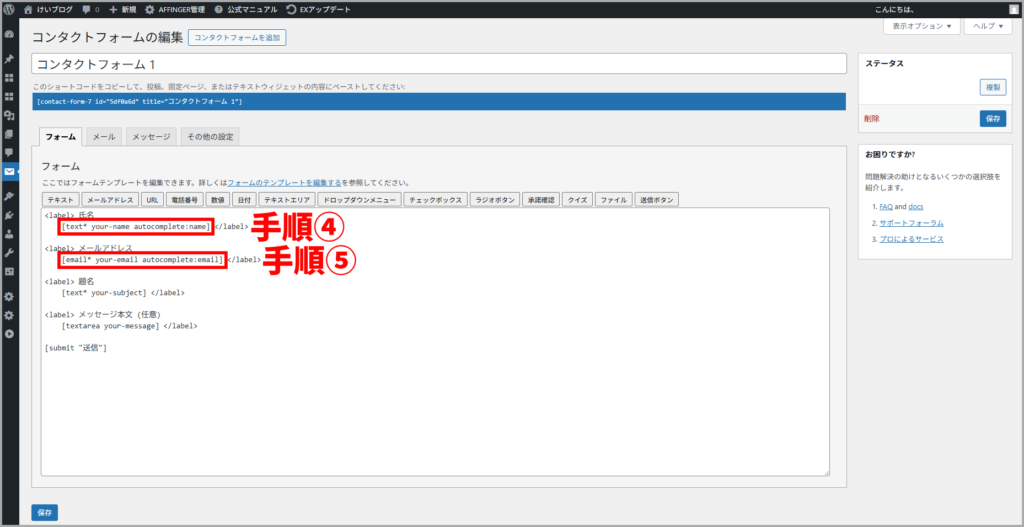Open the その他の設定 tab
The width and height of the screenshot is (1024, 527).
pyautogui.click(x=209, y=136)
